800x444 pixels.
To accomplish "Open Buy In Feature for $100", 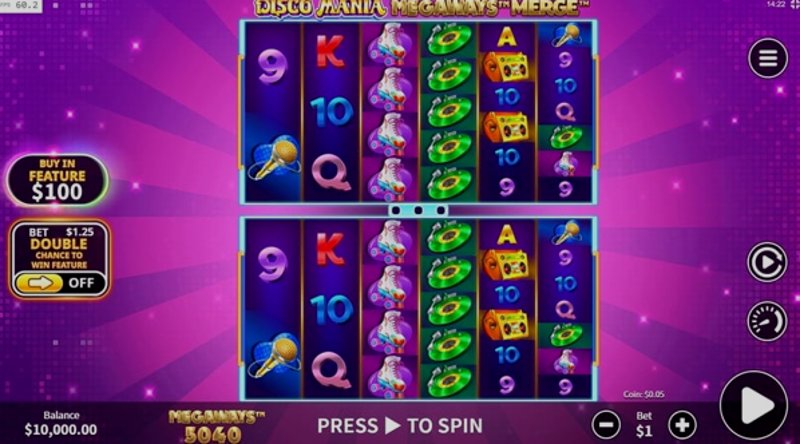I will point(57,180).
